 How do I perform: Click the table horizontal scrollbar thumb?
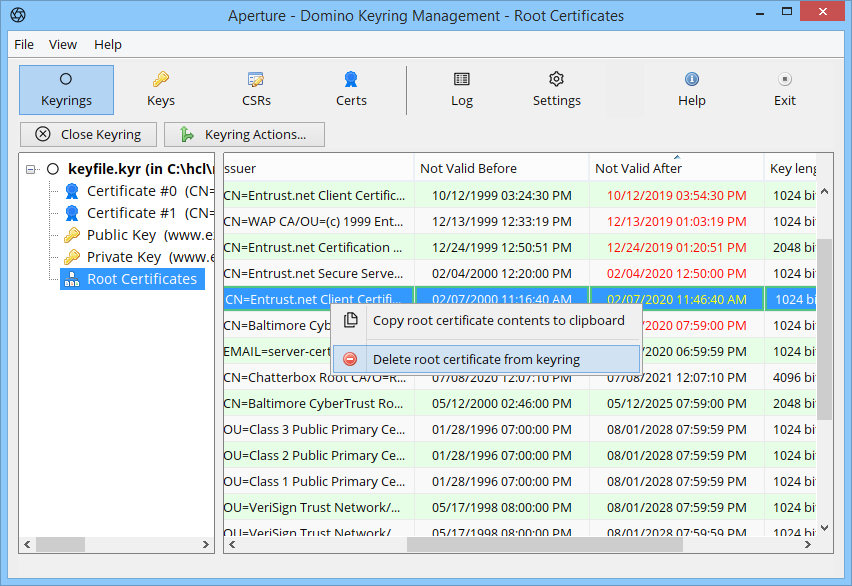[544, 544]
